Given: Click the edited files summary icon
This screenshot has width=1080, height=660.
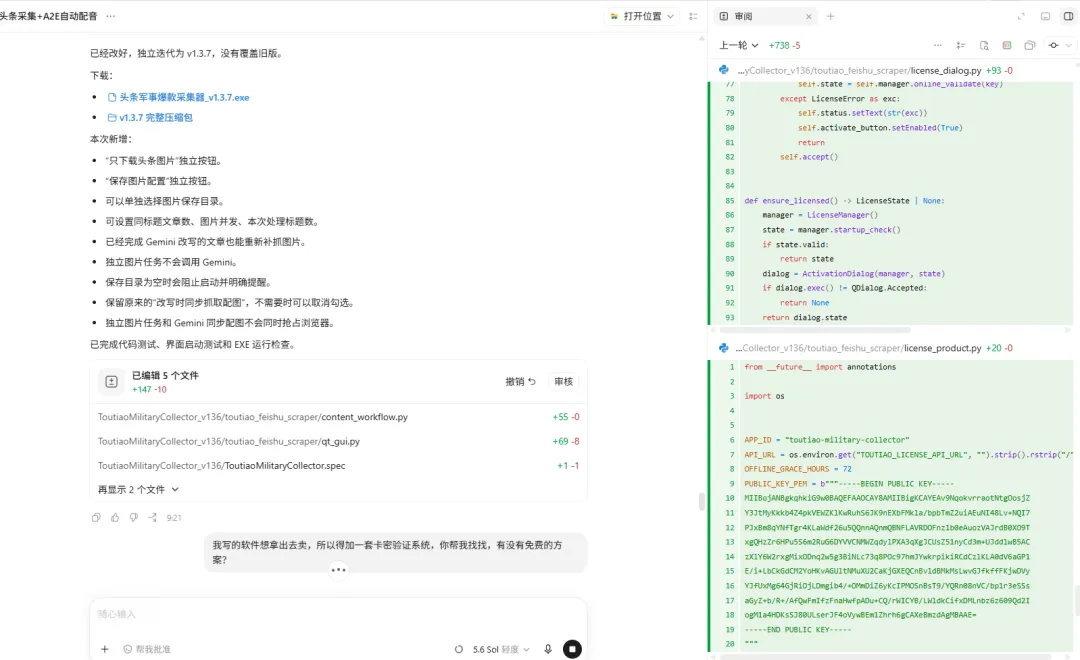Looking at the screenshot, I should (x=111, y=382).
